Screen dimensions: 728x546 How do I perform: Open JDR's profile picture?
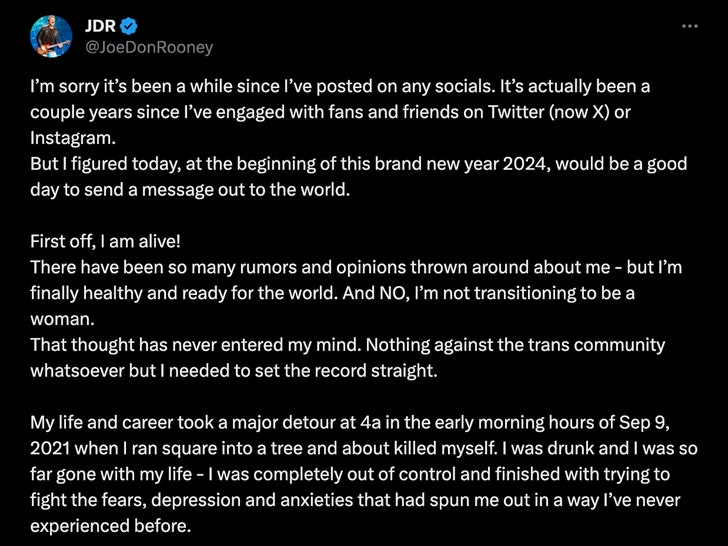pos(51,36)
